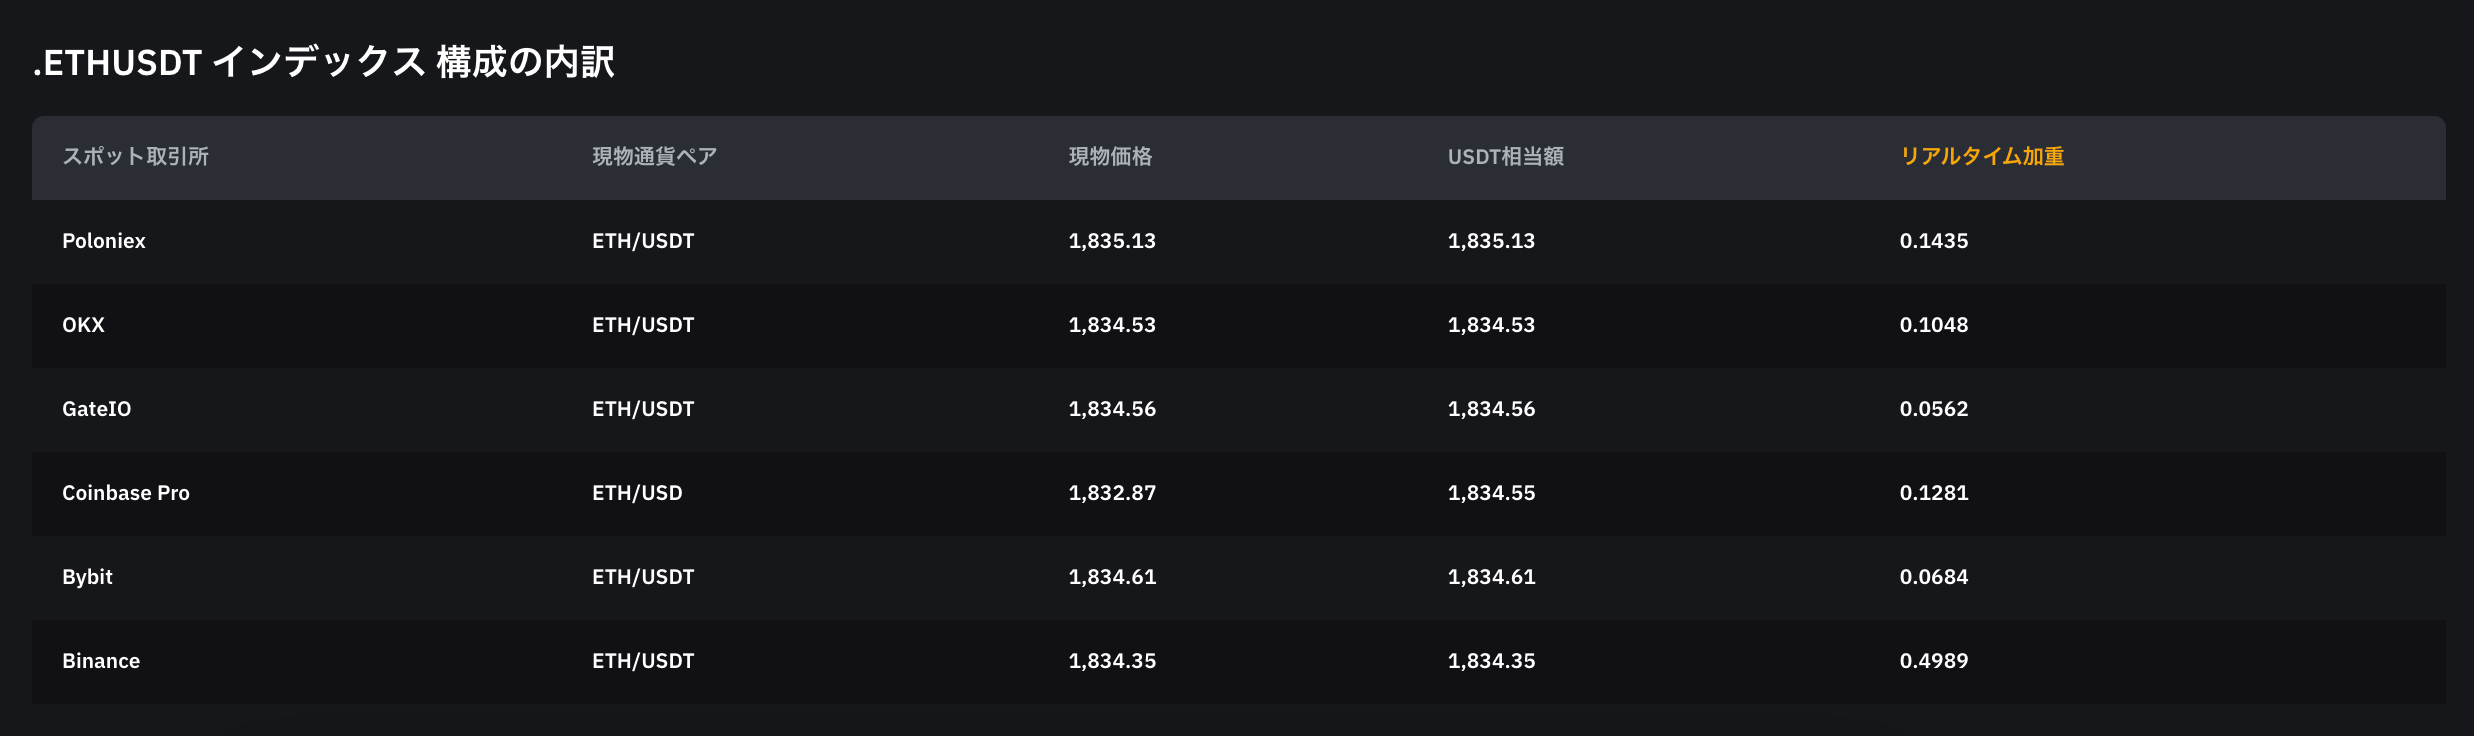Click Binance's real-time weight 0.4989

1933,661
